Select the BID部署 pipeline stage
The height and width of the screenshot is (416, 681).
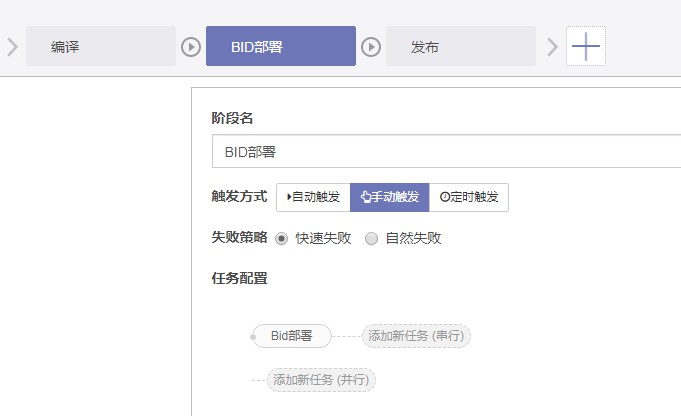tap(281, 46)
